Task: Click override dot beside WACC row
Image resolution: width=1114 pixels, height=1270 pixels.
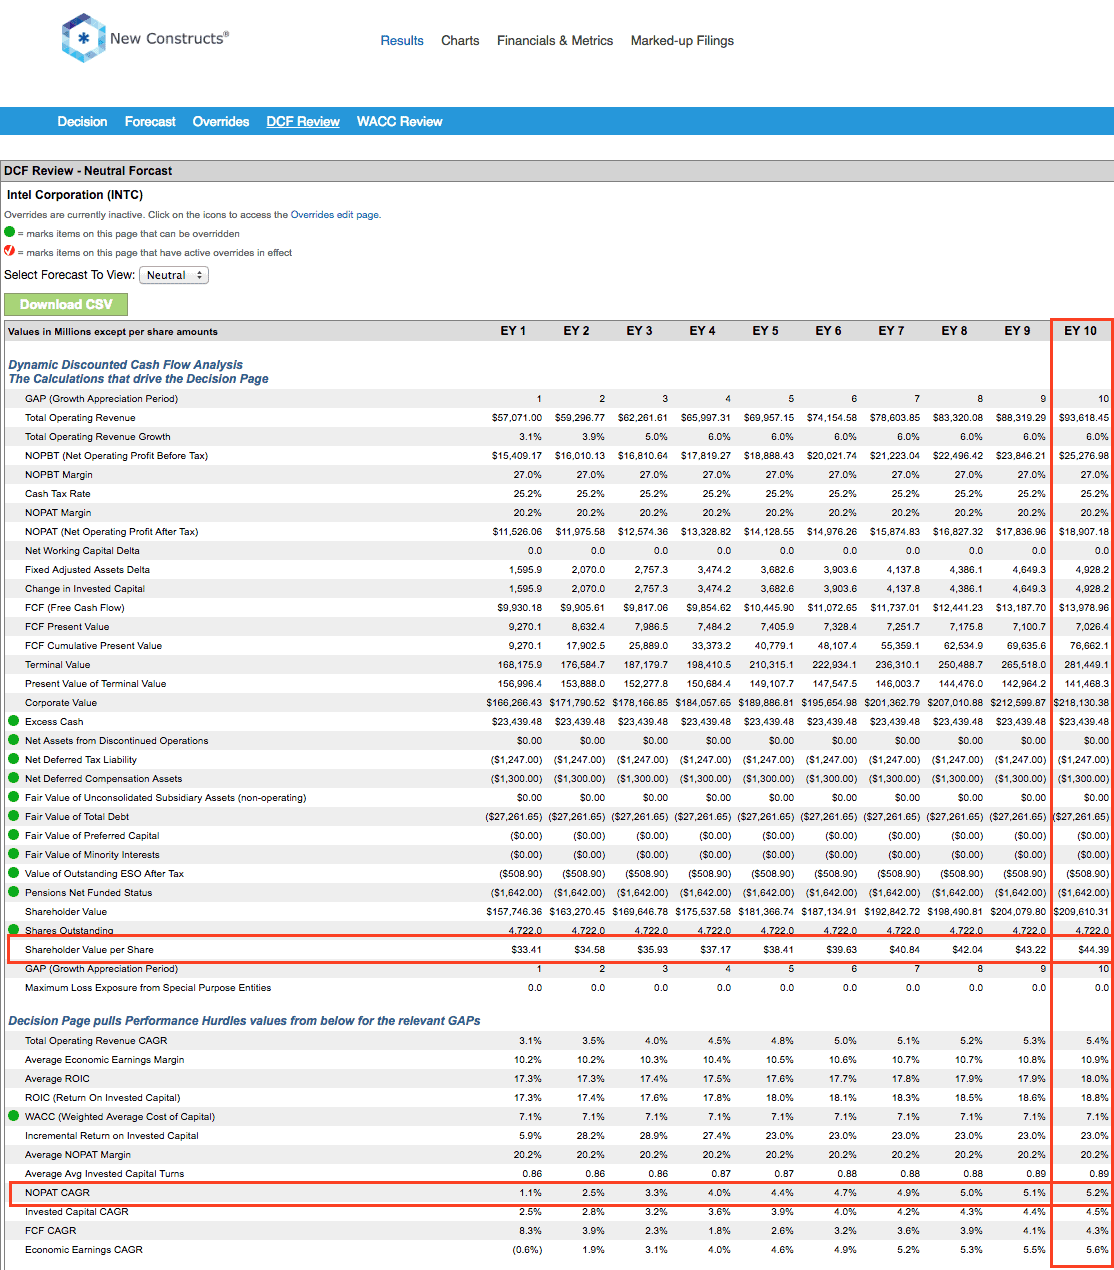Action: tap(14, 1116)
